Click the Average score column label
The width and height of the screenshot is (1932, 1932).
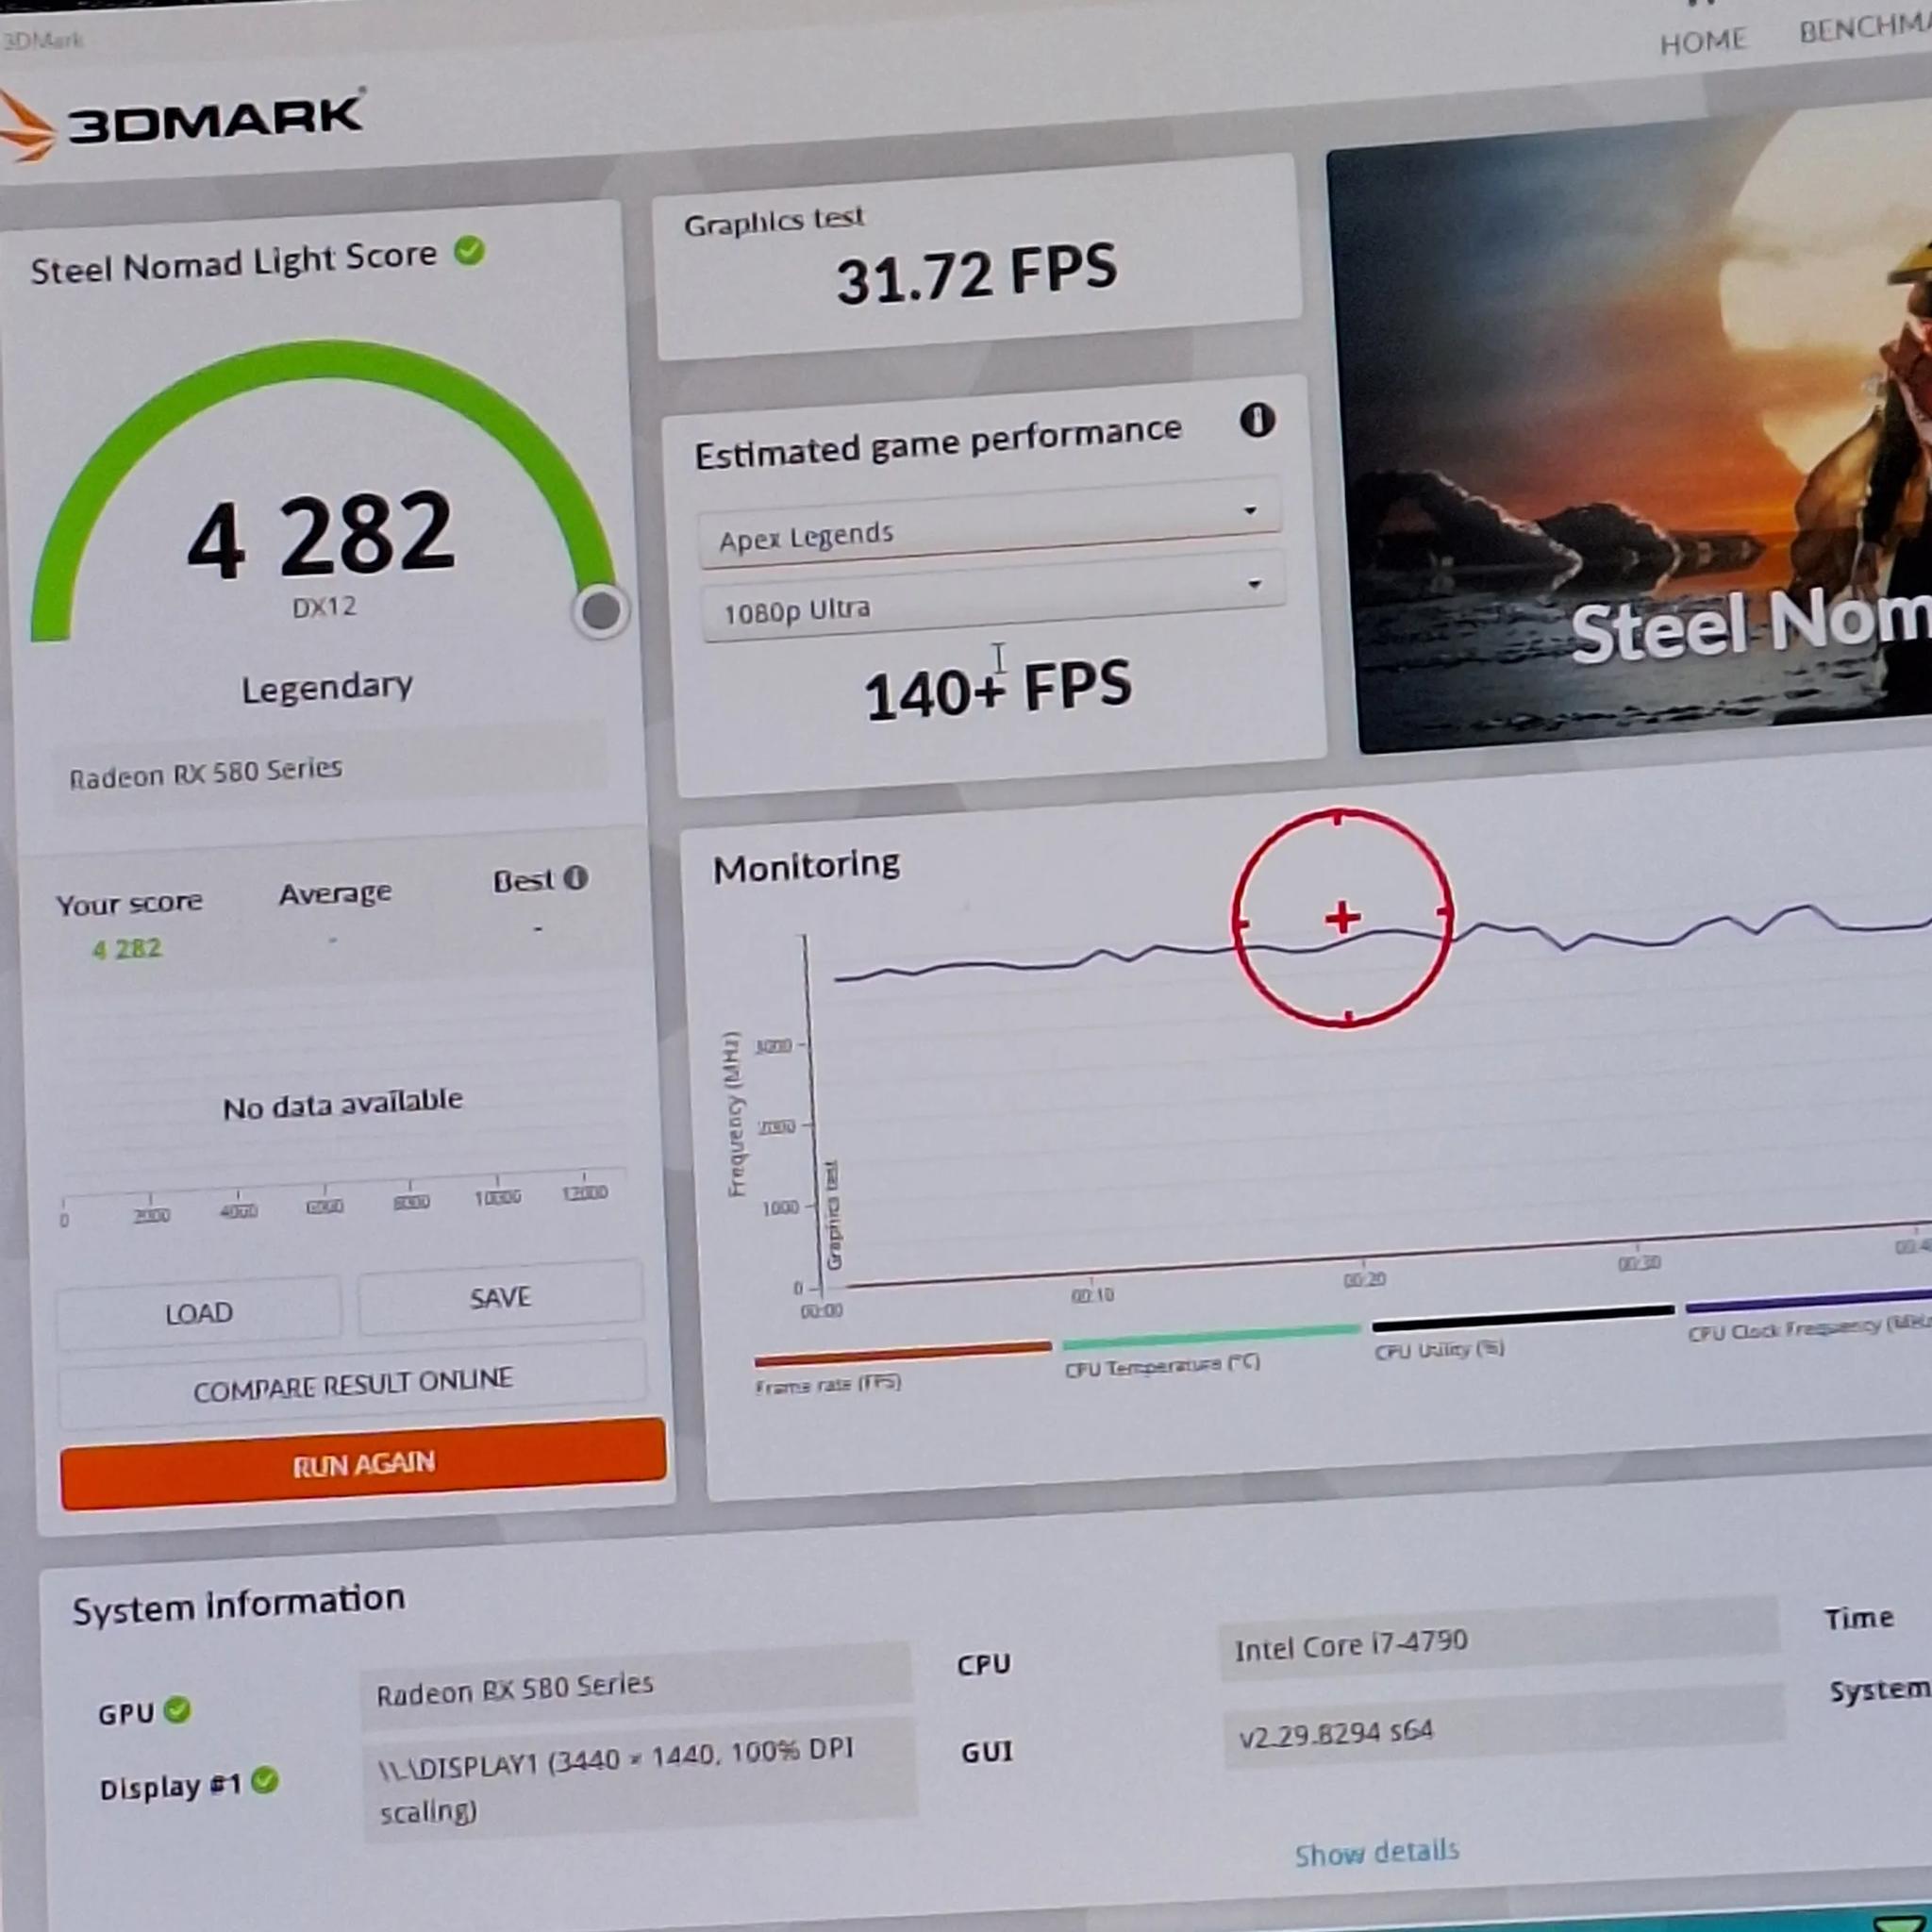335,893
